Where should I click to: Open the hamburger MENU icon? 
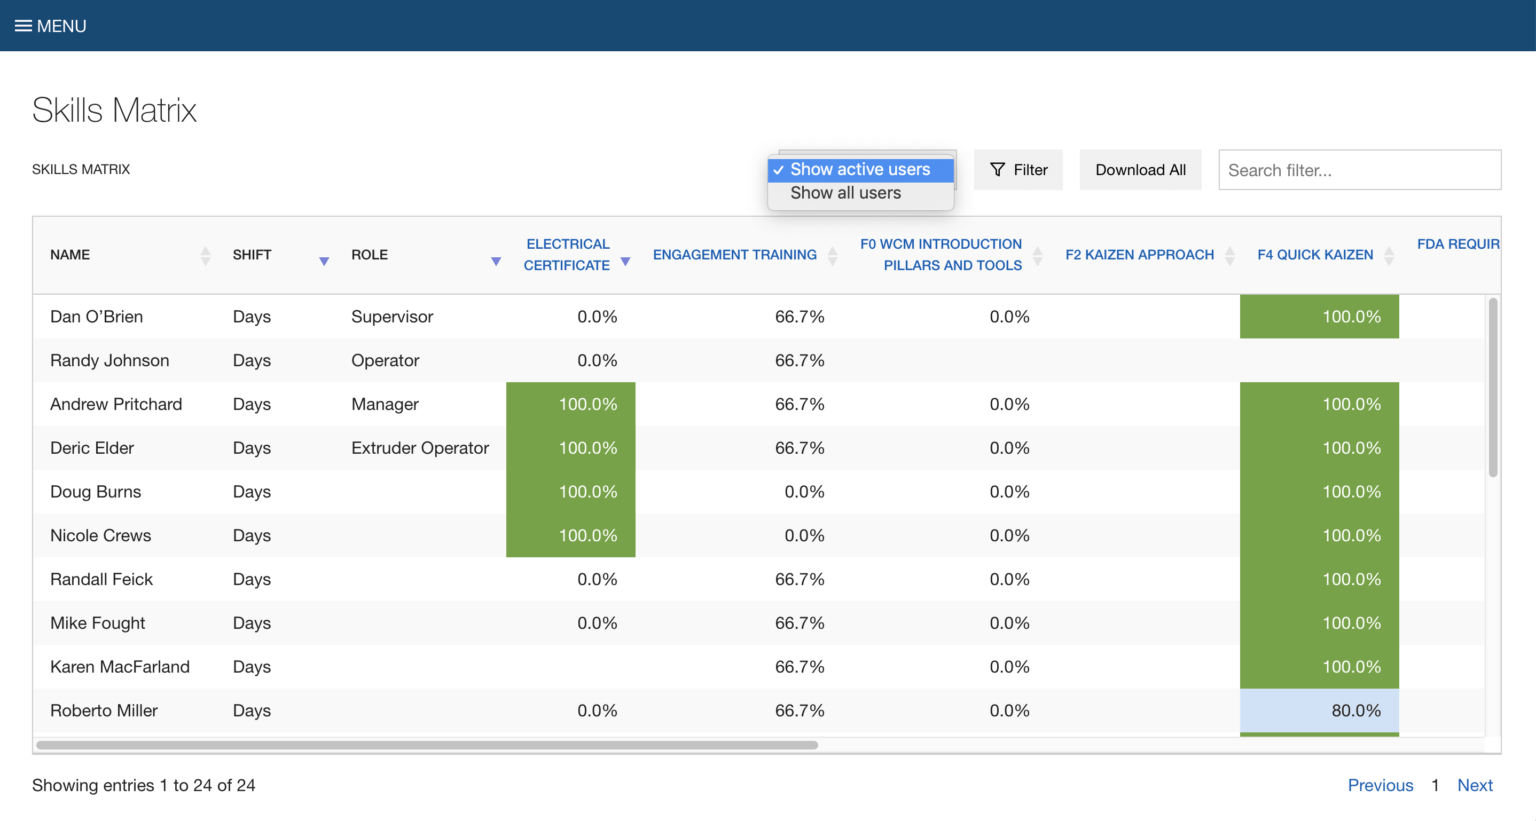click(23, 26)
